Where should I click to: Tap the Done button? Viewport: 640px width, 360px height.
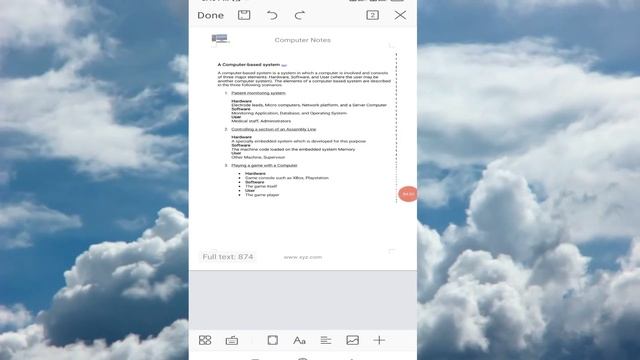pyautogui.click(x=211, y=16)
